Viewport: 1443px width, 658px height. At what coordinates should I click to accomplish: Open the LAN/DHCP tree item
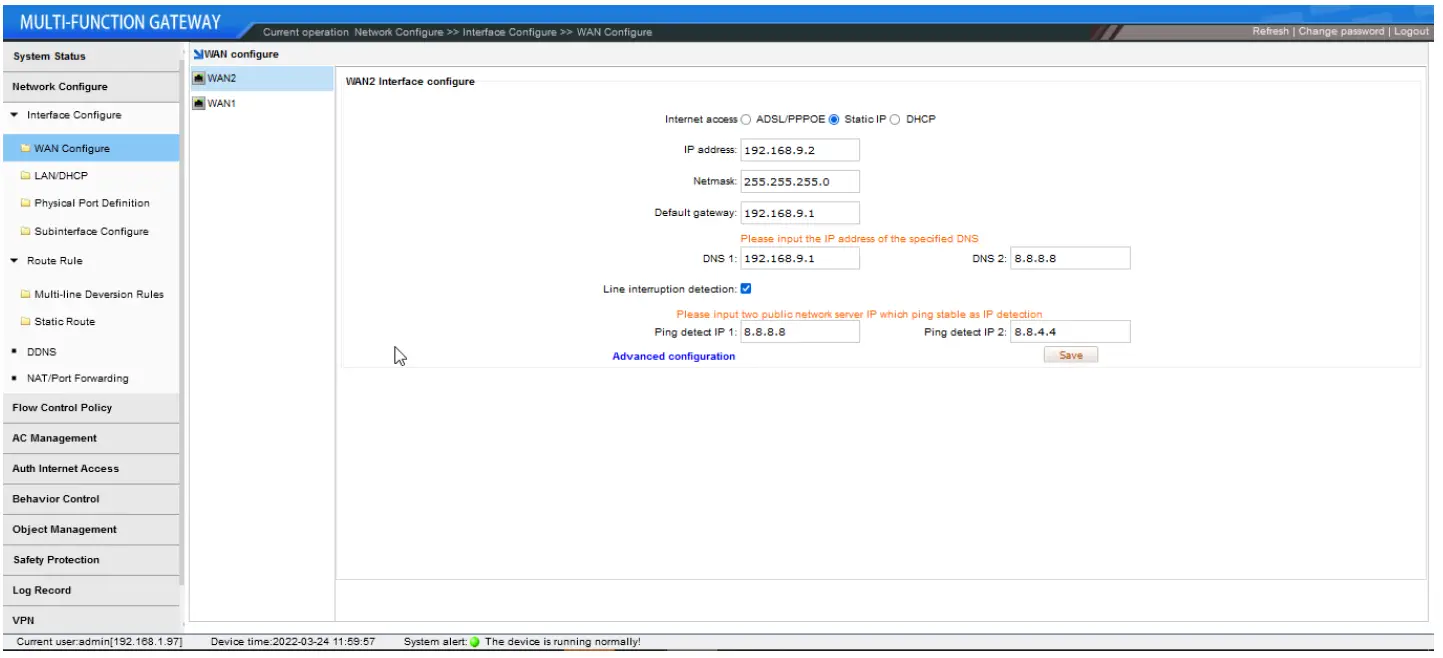tap(61, 176)
